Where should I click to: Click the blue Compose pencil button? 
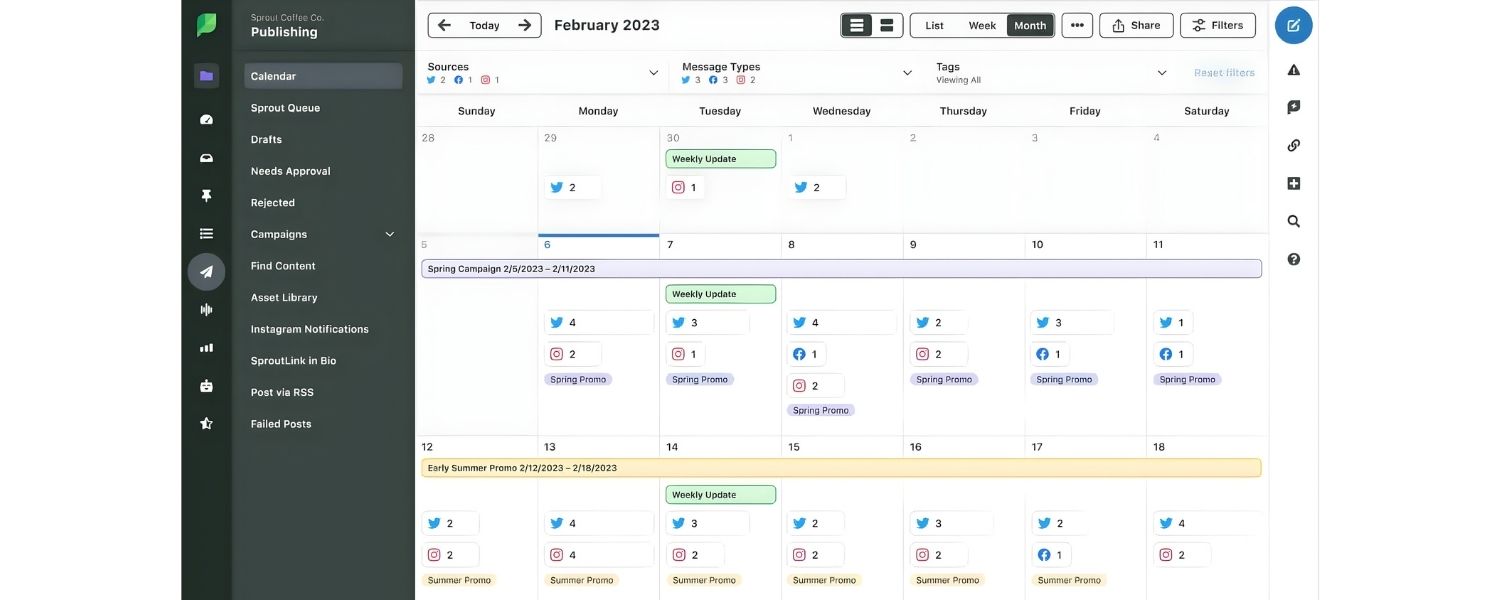click(1293, 25)
